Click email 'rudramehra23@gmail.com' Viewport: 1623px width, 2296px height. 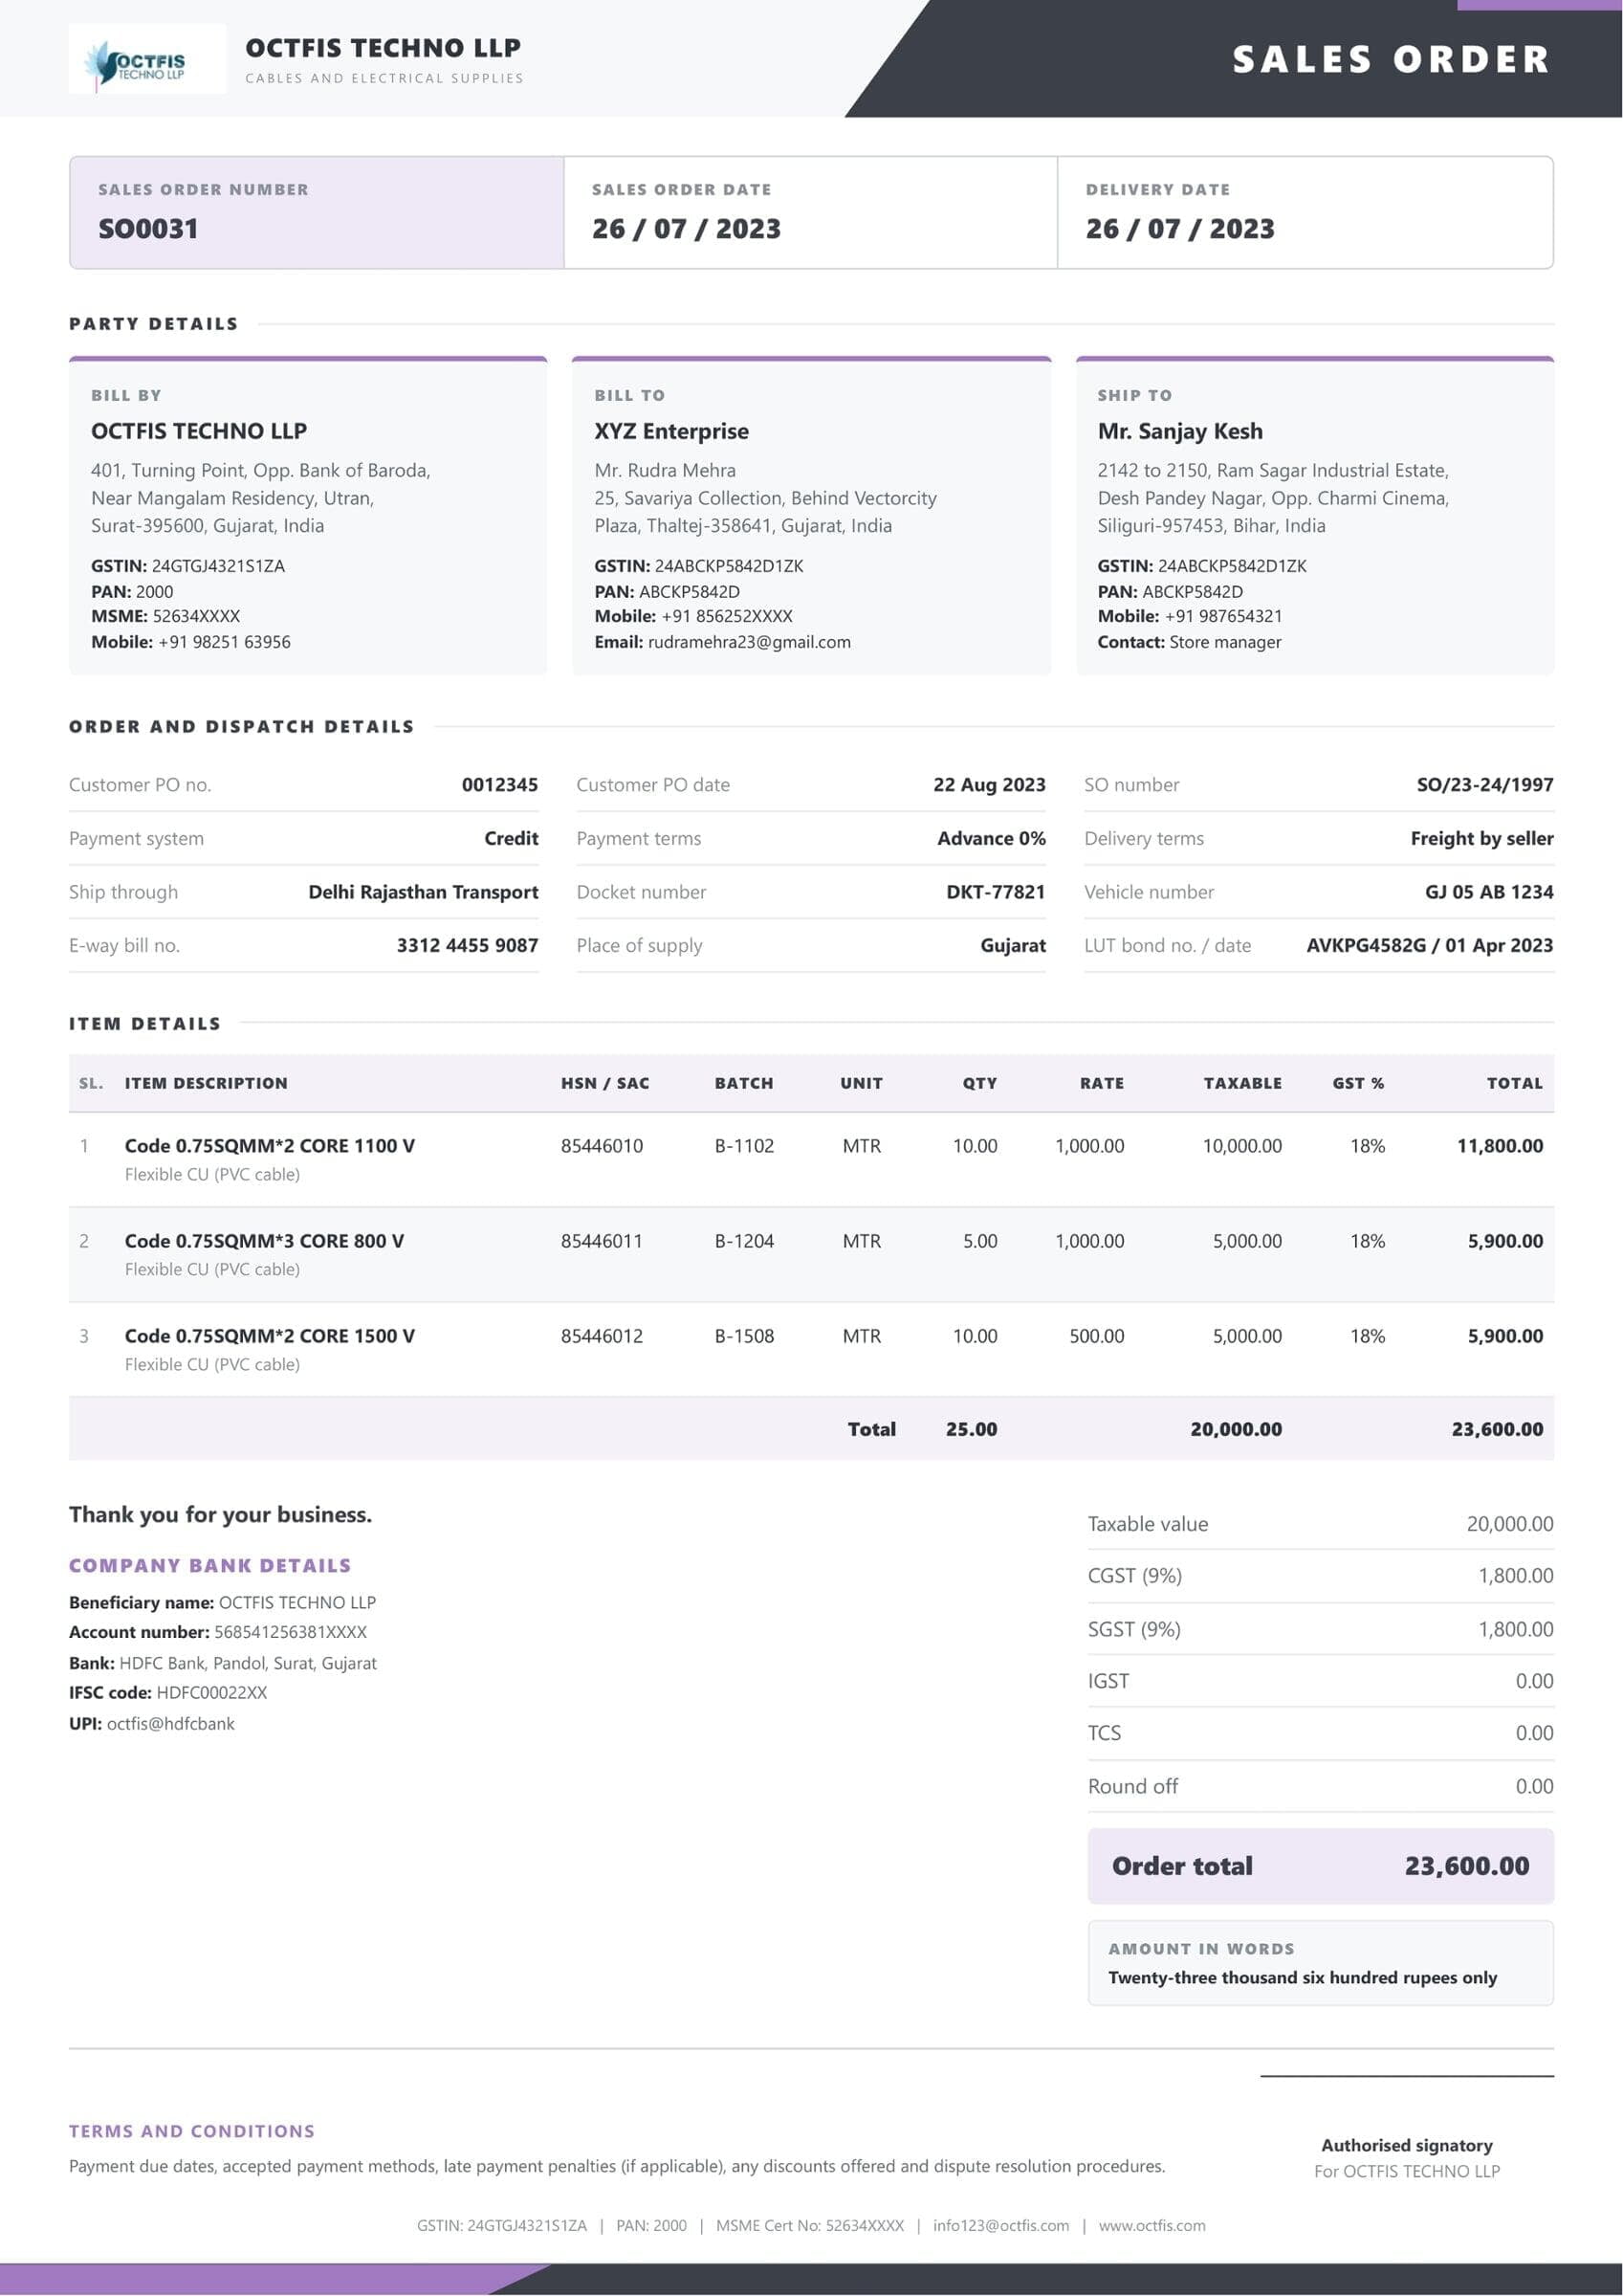[x=749, y=642]
